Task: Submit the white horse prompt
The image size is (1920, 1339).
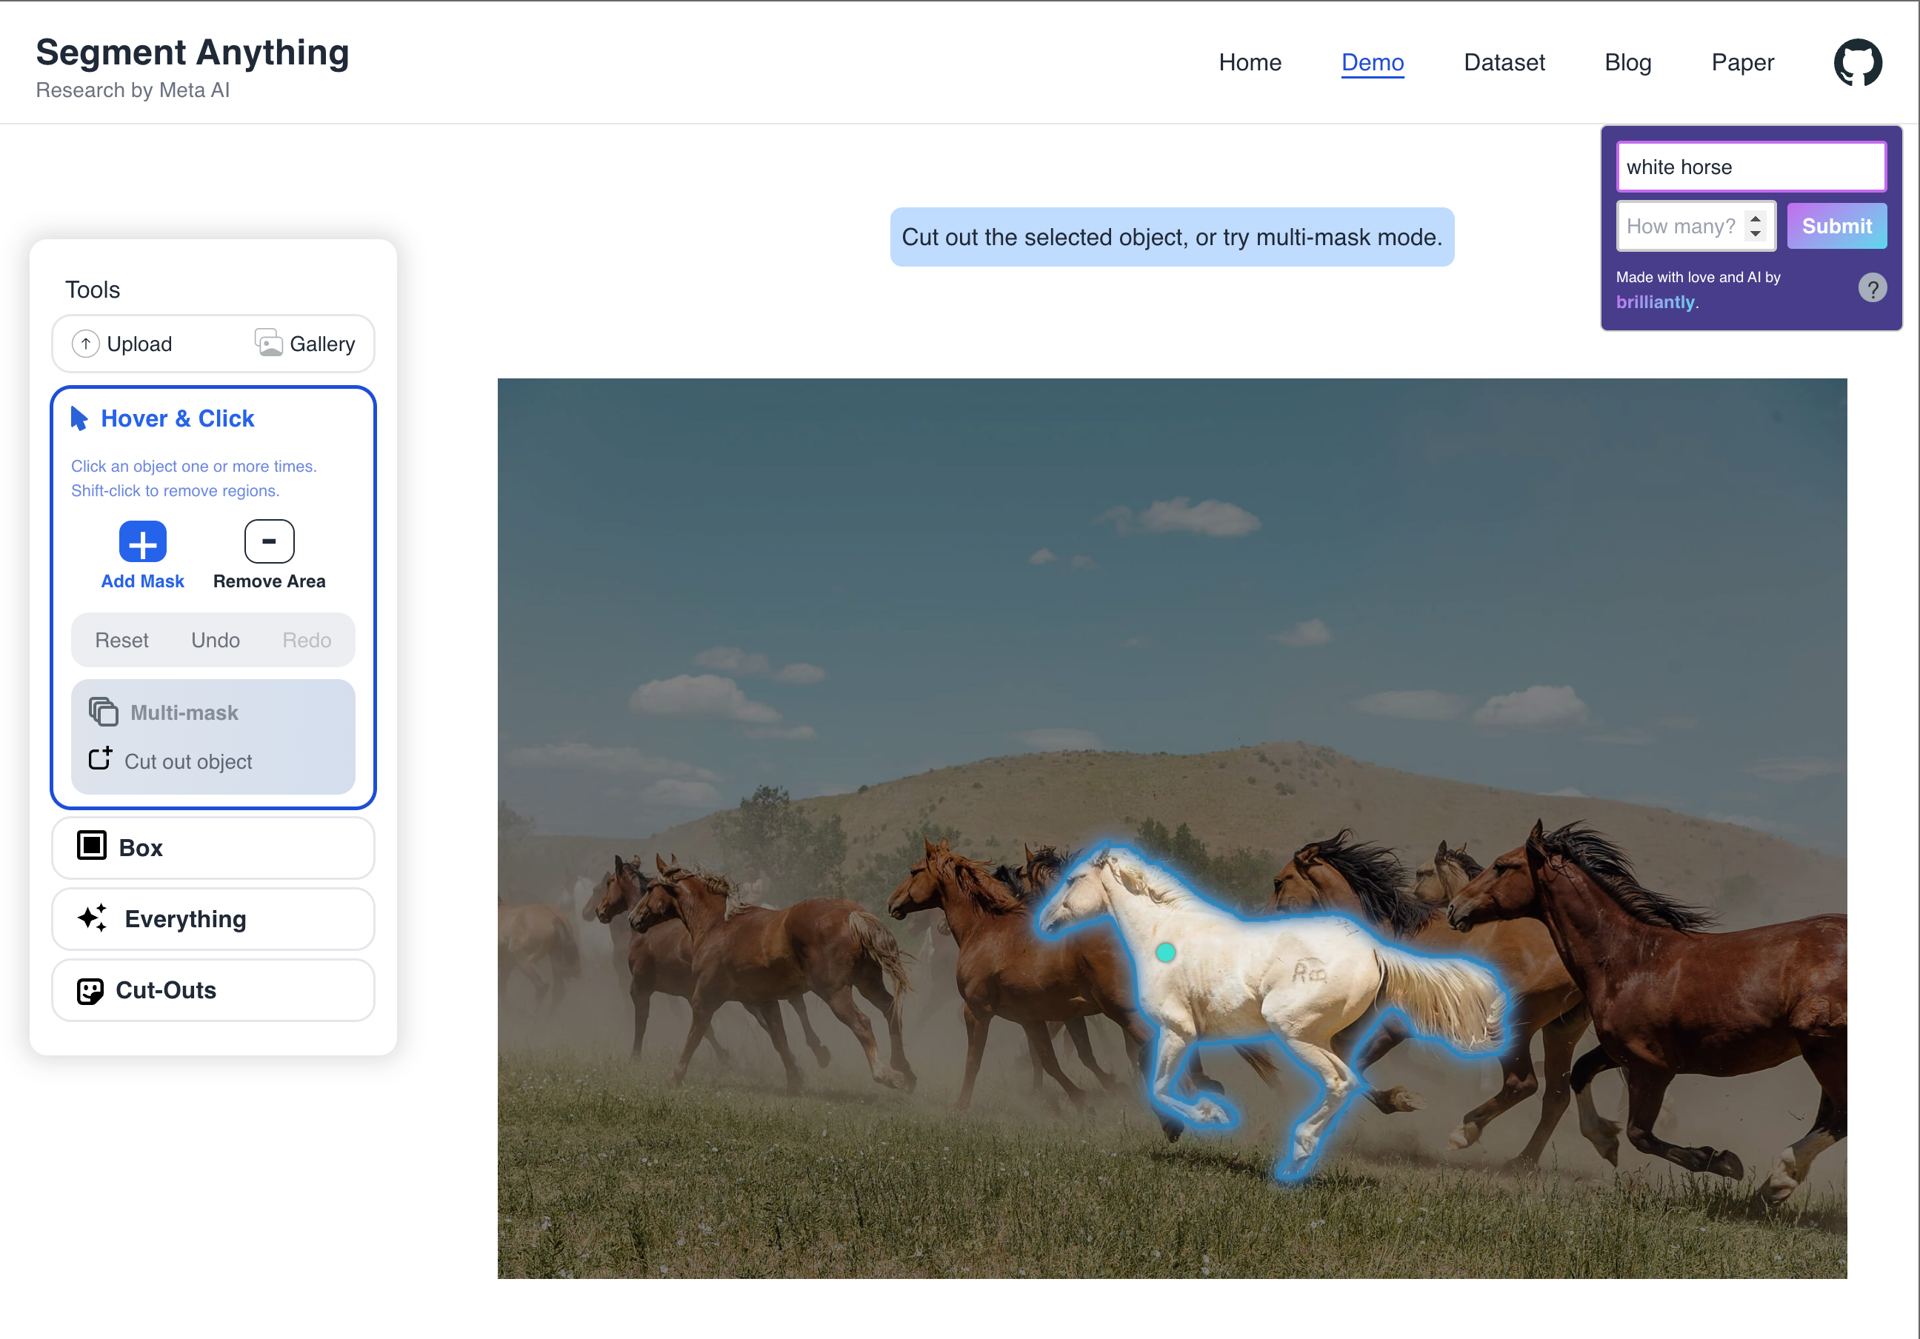Action: (x=1837, y=226)
